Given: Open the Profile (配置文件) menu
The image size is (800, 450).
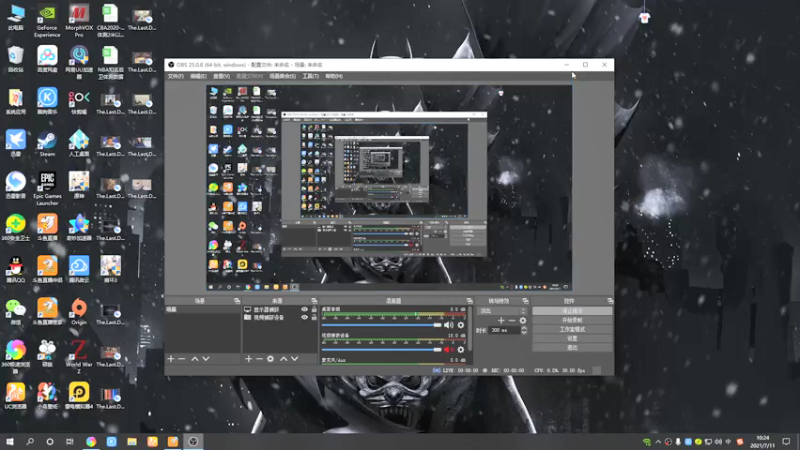Looking at the screenshot, I should pyautogui.click(x=249, y=77).
